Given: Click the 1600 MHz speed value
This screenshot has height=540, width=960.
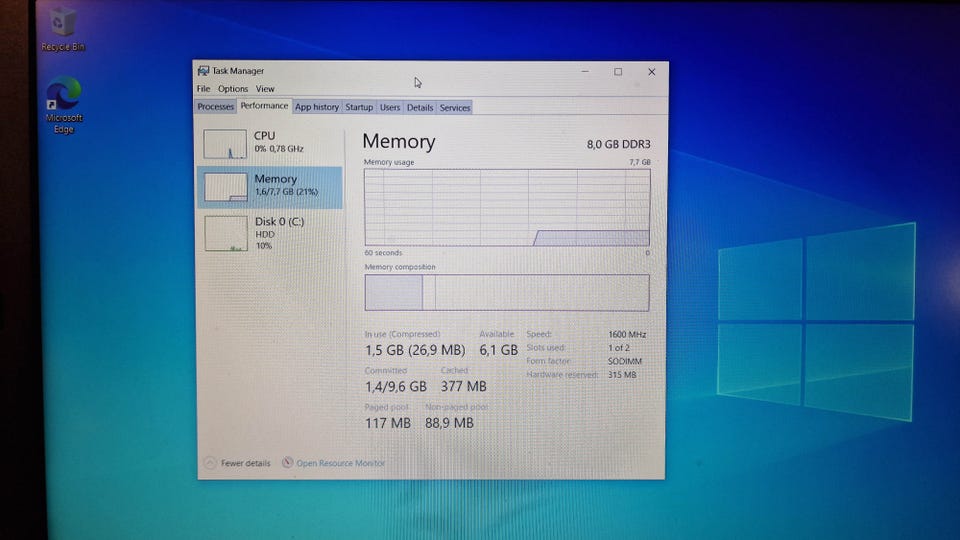Looking at the screenshot, I should tap(627, 334).
